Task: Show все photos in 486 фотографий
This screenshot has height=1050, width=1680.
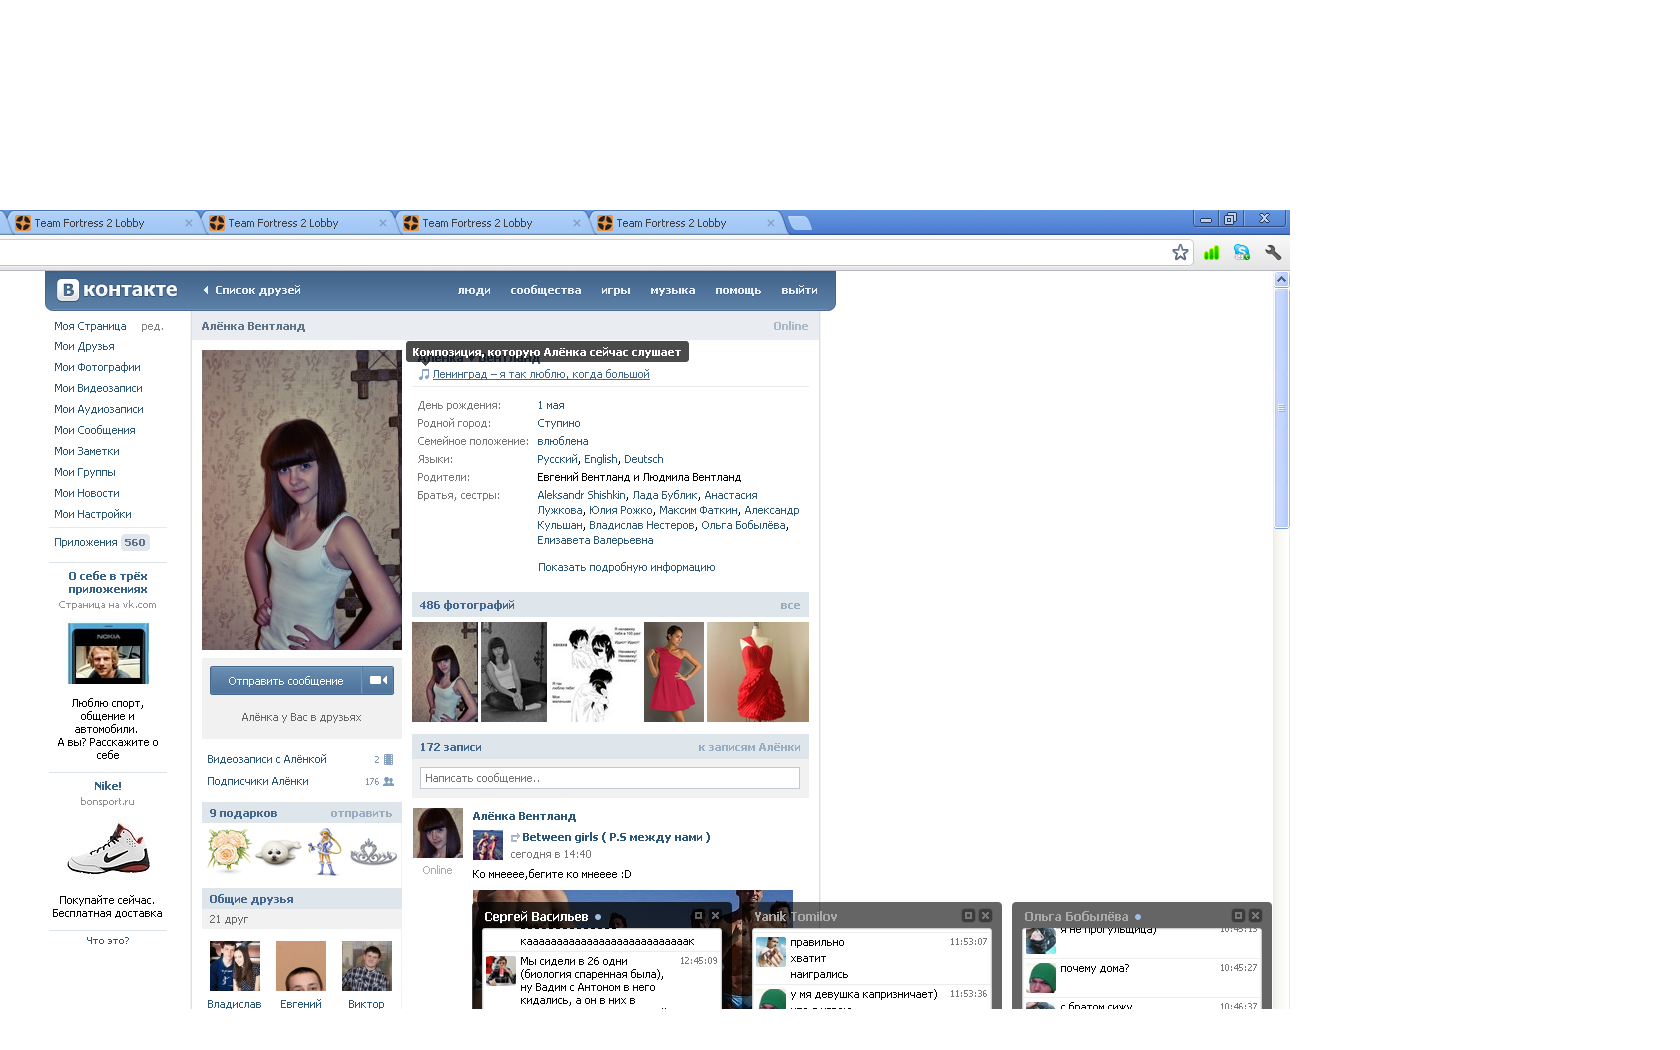Action: coord(790,605)
